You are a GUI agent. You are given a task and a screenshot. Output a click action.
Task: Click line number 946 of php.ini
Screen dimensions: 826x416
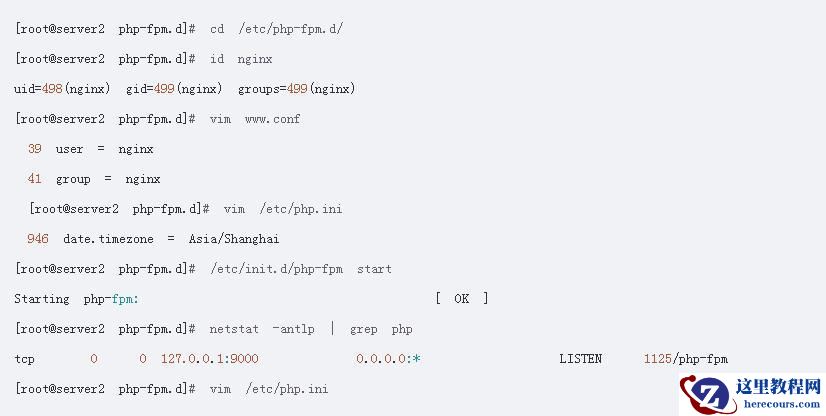(x=38, y=239)
